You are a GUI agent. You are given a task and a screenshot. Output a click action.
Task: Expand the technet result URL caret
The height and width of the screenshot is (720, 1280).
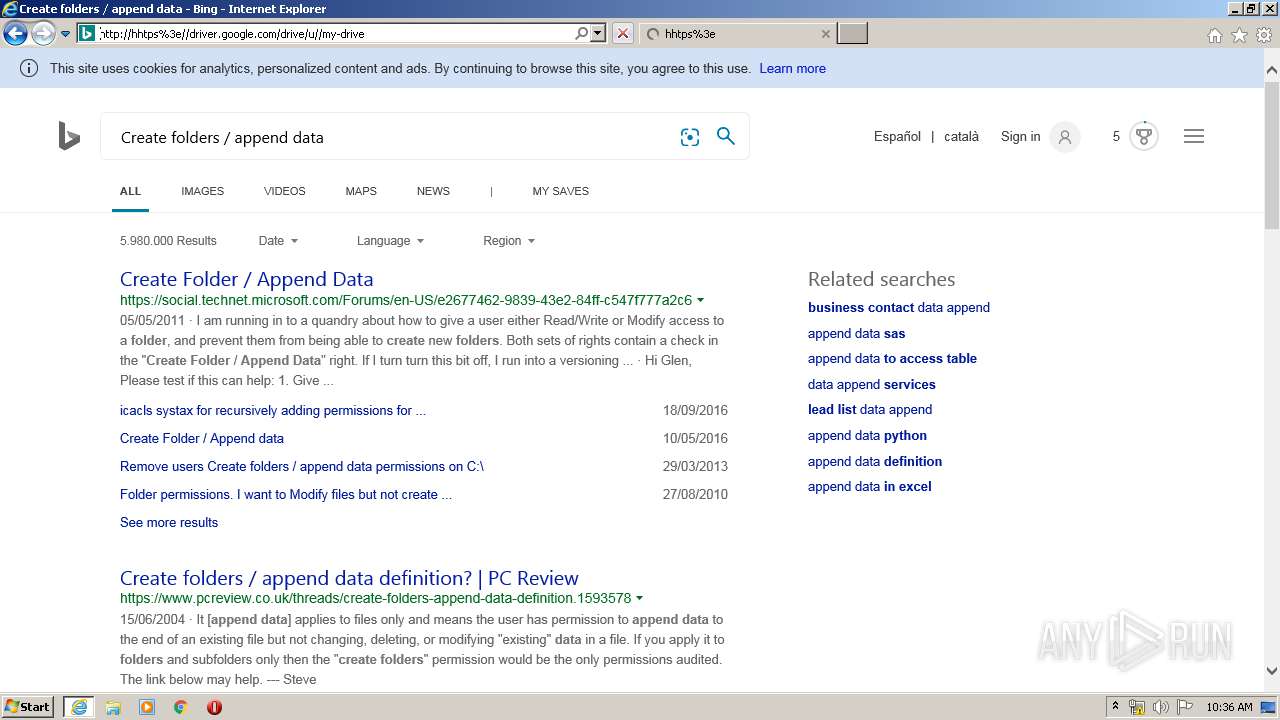(700, 300)
